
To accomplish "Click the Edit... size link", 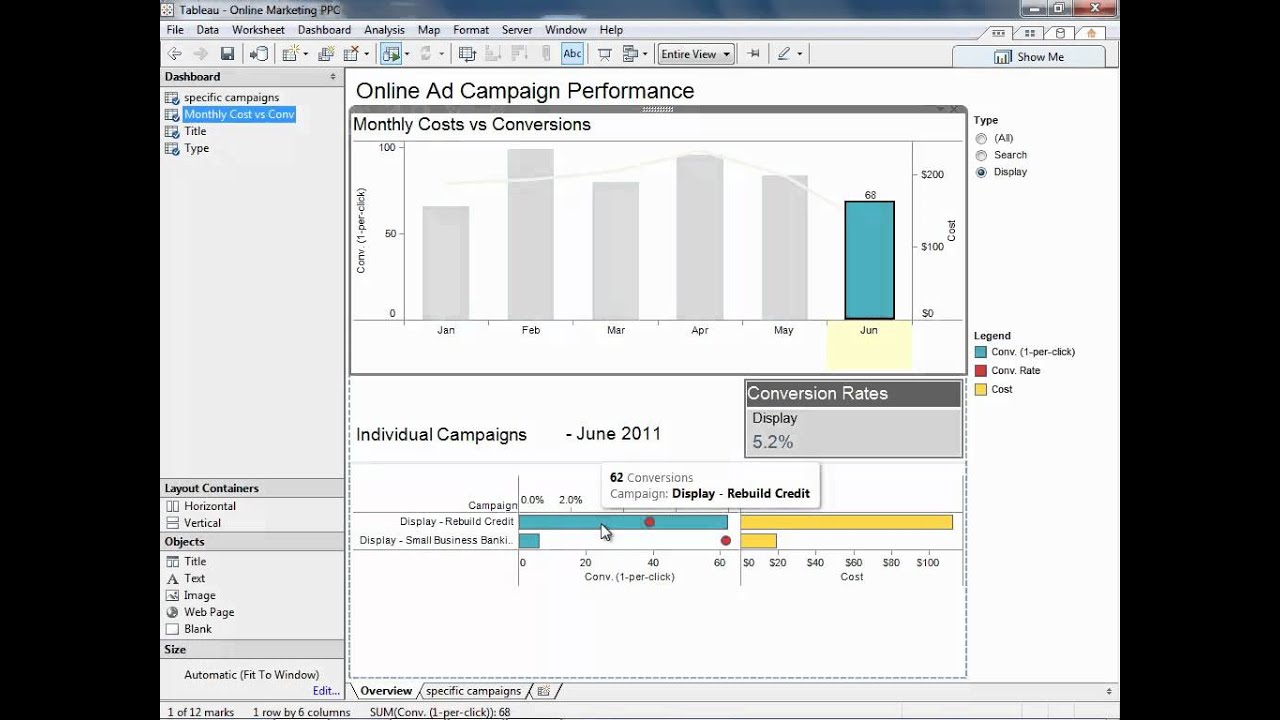I will point(326,690).
